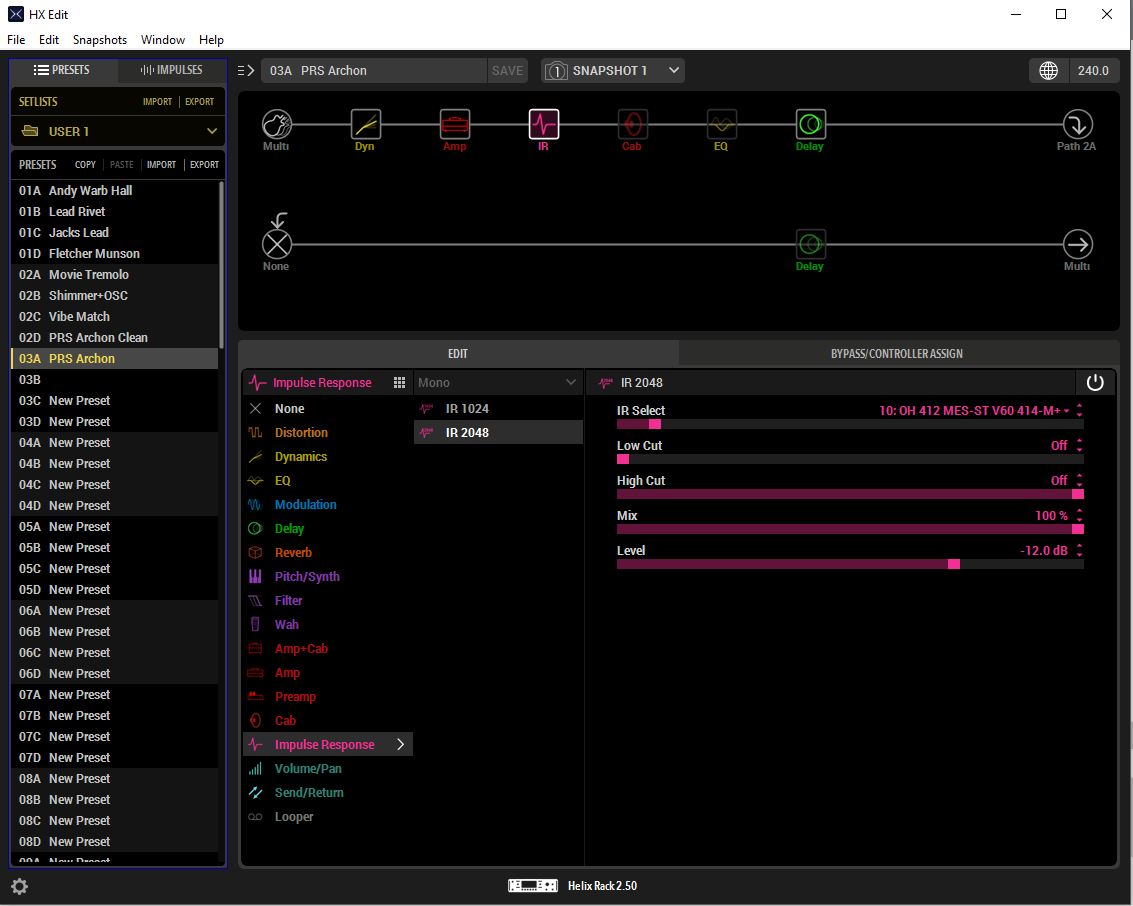Switch to the Impulses tab

click(171, 70)
